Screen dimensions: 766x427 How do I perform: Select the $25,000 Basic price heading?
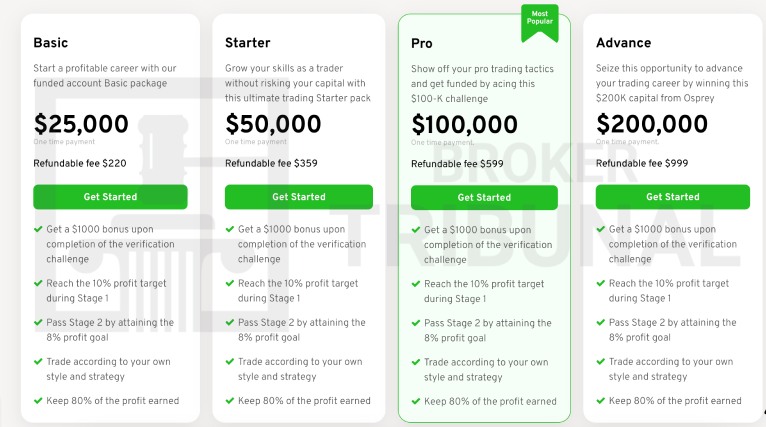click(x=81, y=124)
